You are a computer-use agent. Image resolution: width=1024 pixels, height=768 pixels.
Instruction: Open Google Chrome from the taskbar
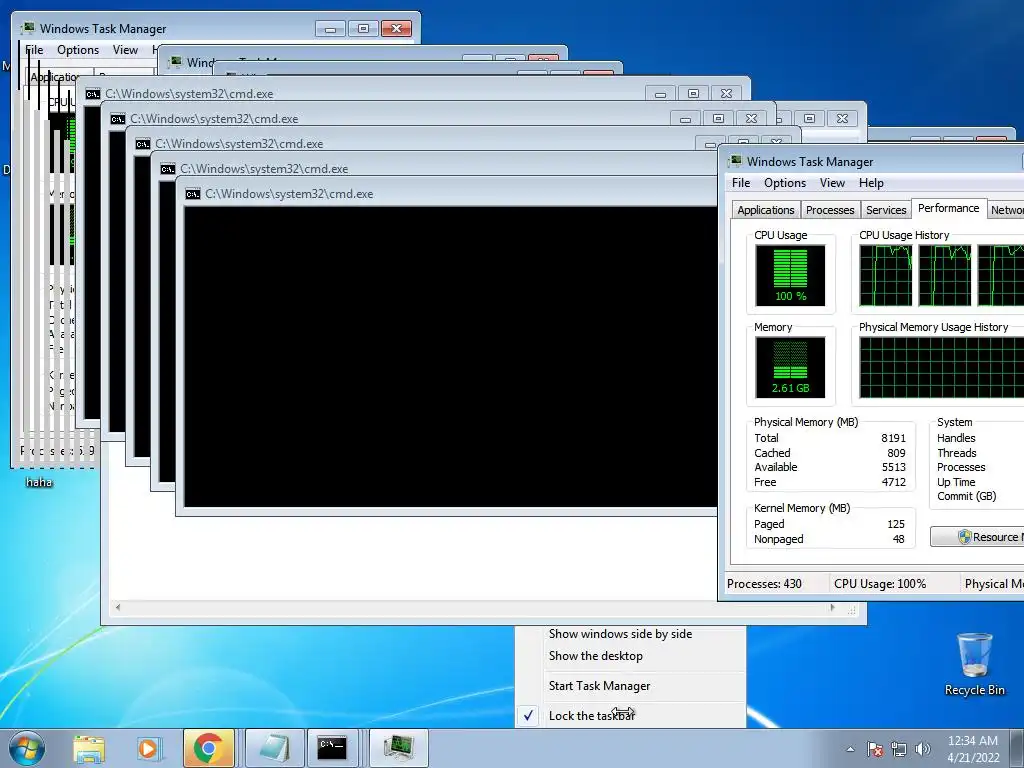click(208, 748)
